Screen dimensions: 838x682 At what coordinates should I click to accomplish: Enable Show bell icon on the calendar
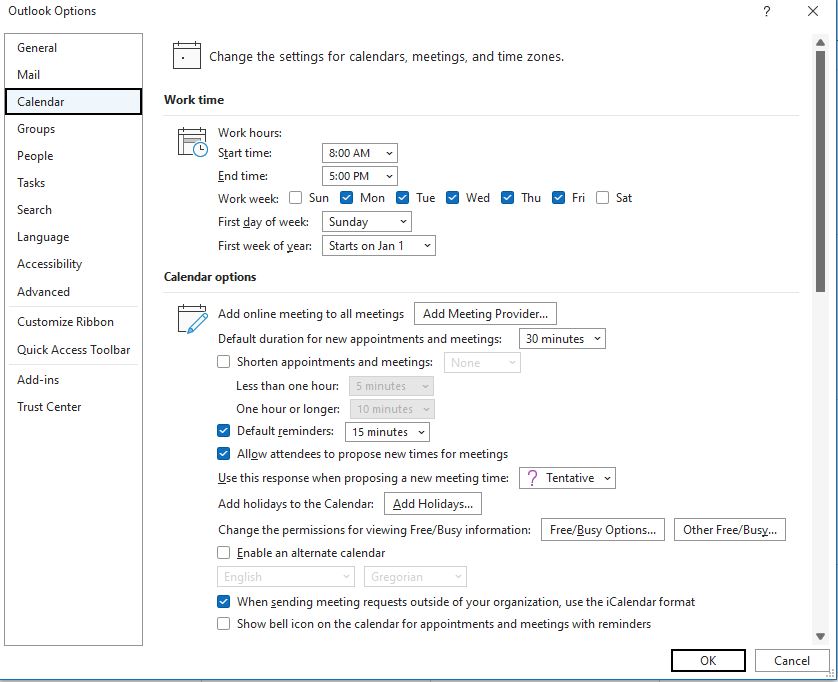(x=223, y=624)
